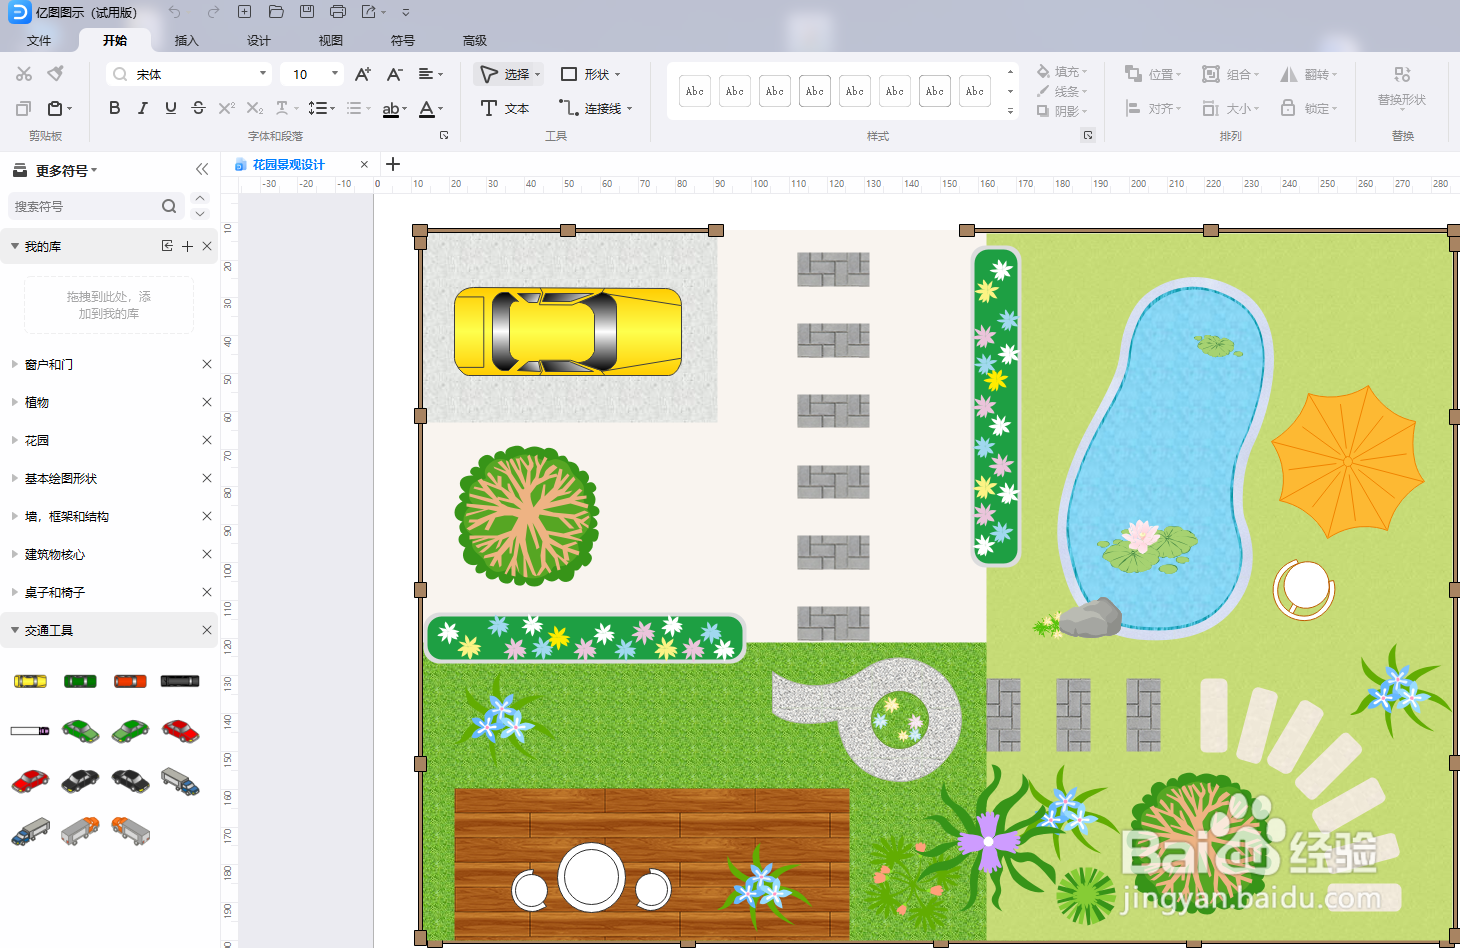Add a new document tab
This screenshot has height=948, width=1460.
coord(393,164)
